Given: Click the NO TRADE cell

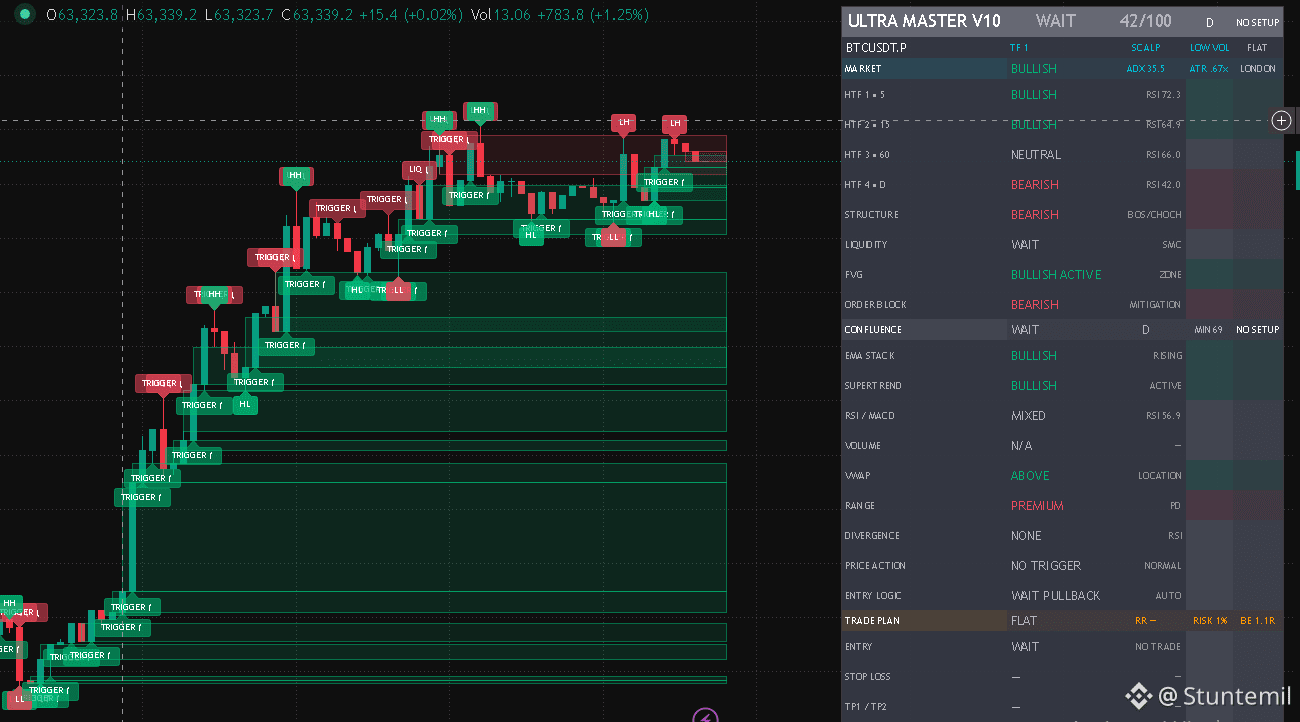Looking at the screenshot, I should 1158,647.
